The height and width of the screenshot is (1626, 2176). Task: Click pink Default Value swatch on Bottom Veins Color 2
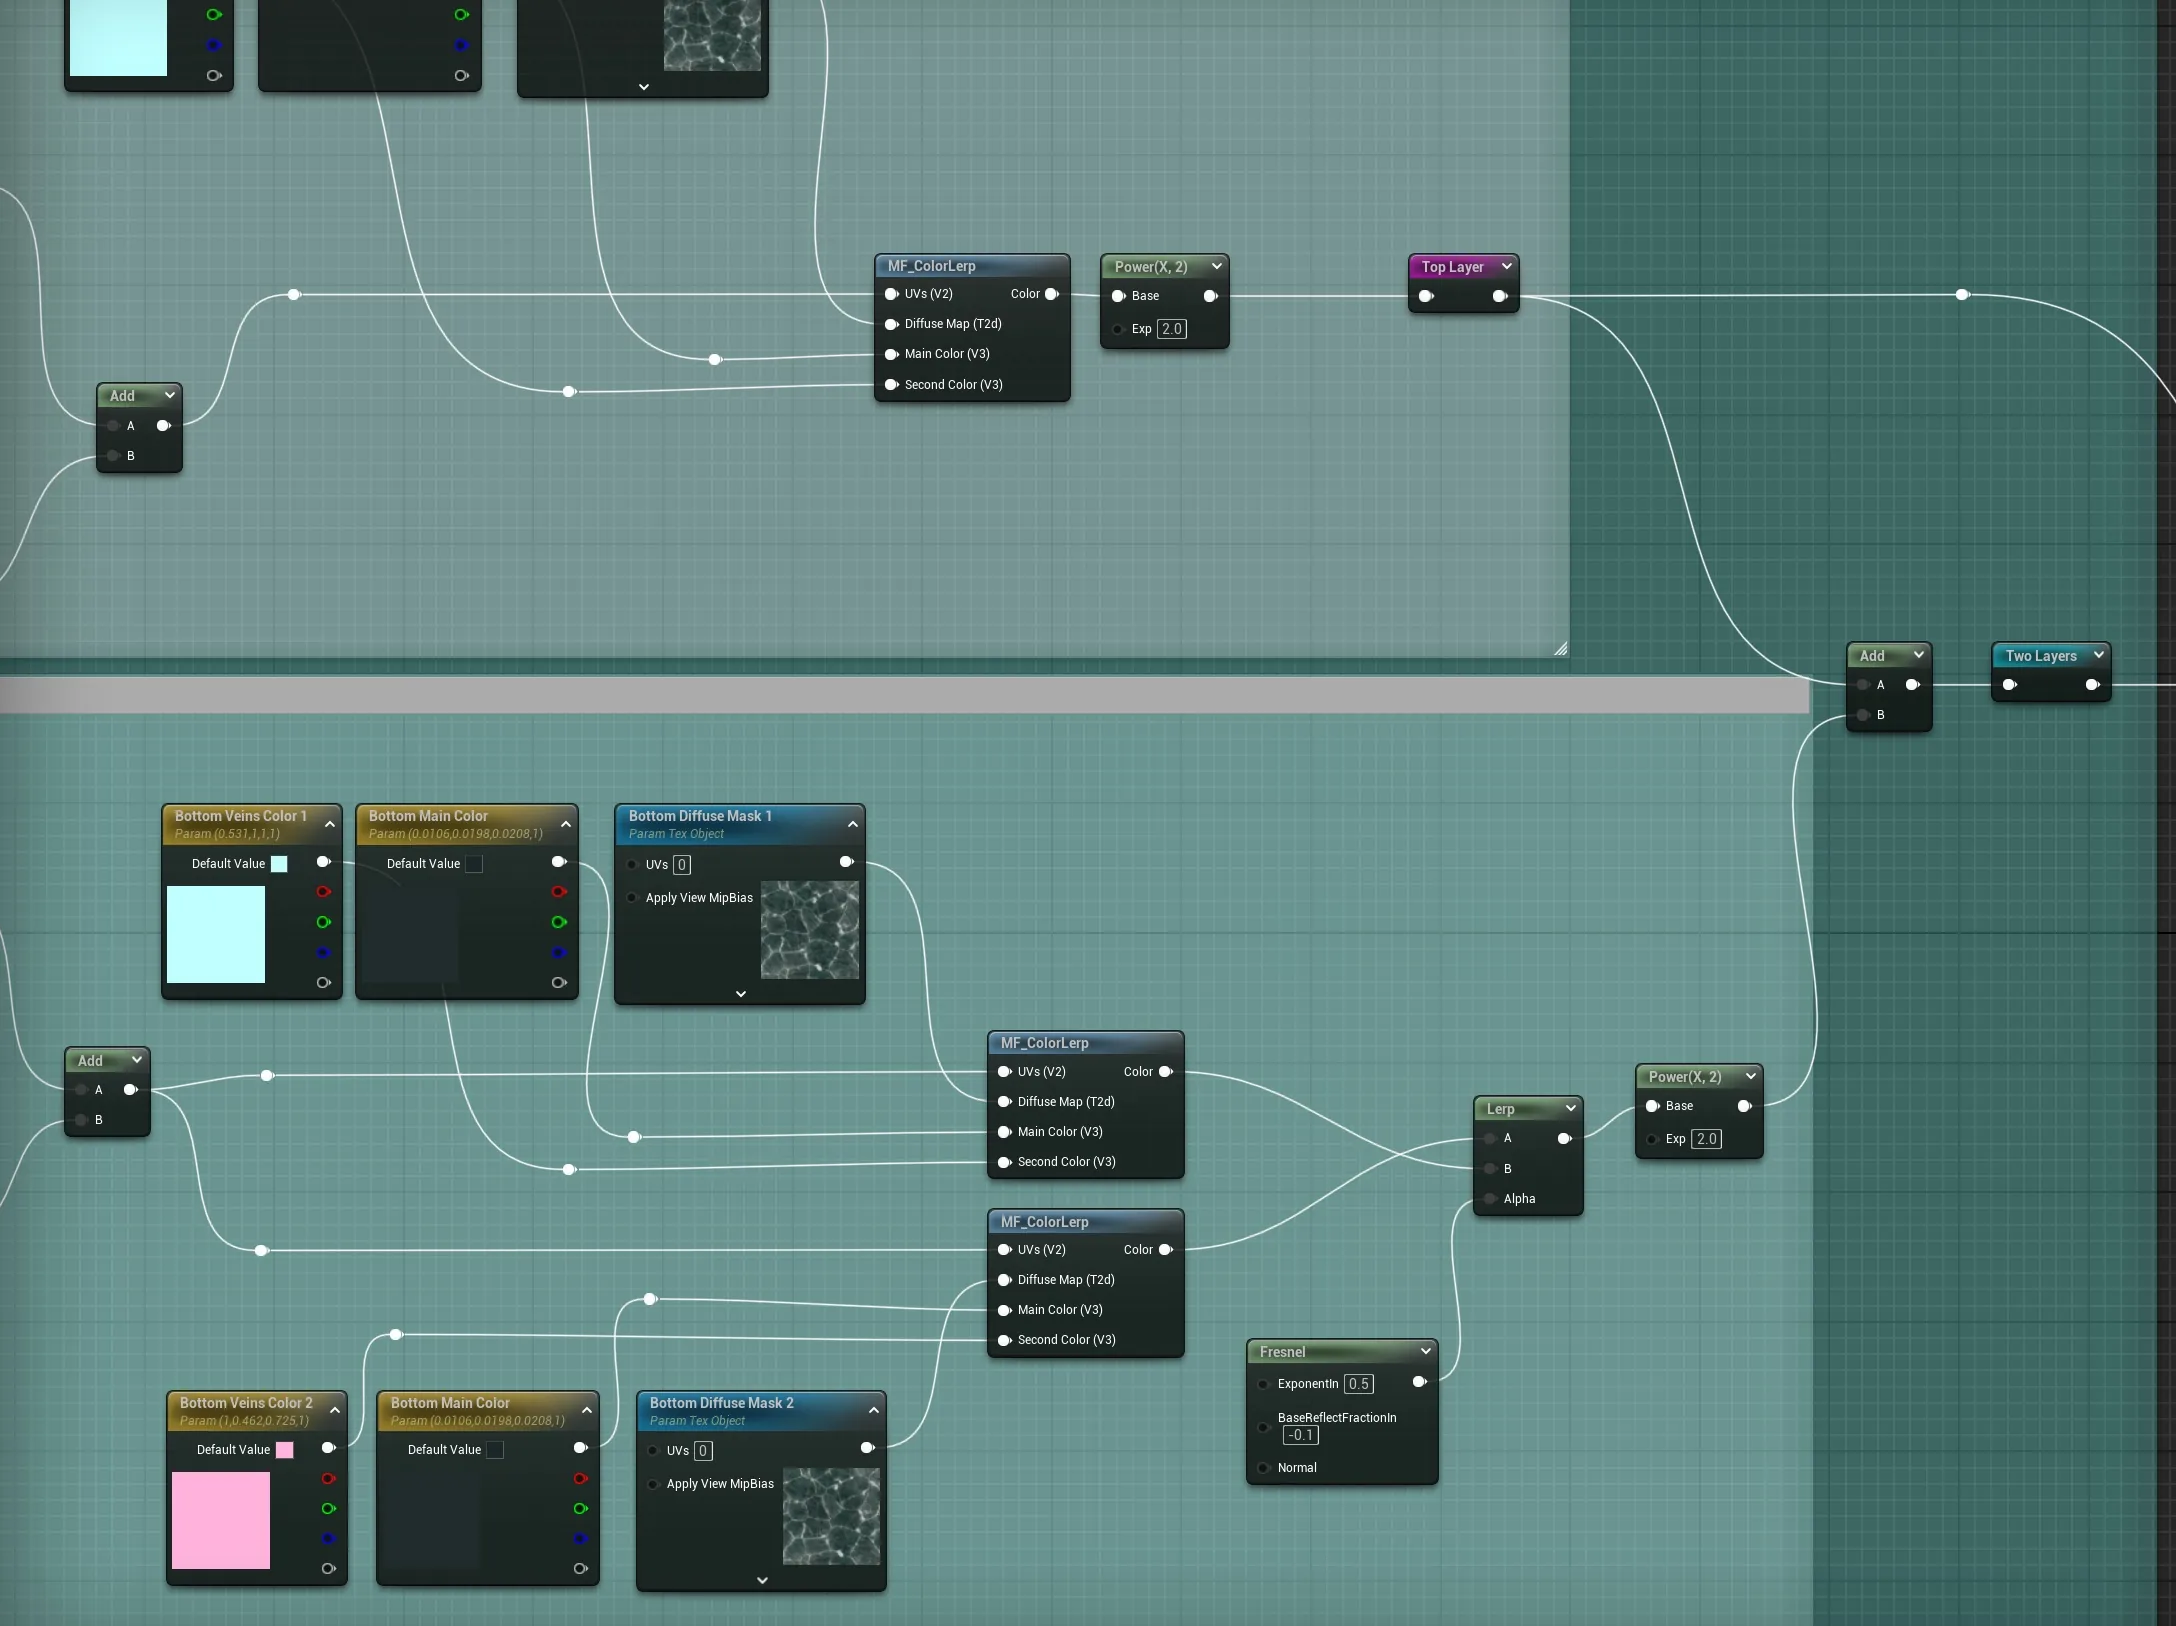coord(285,1450)
